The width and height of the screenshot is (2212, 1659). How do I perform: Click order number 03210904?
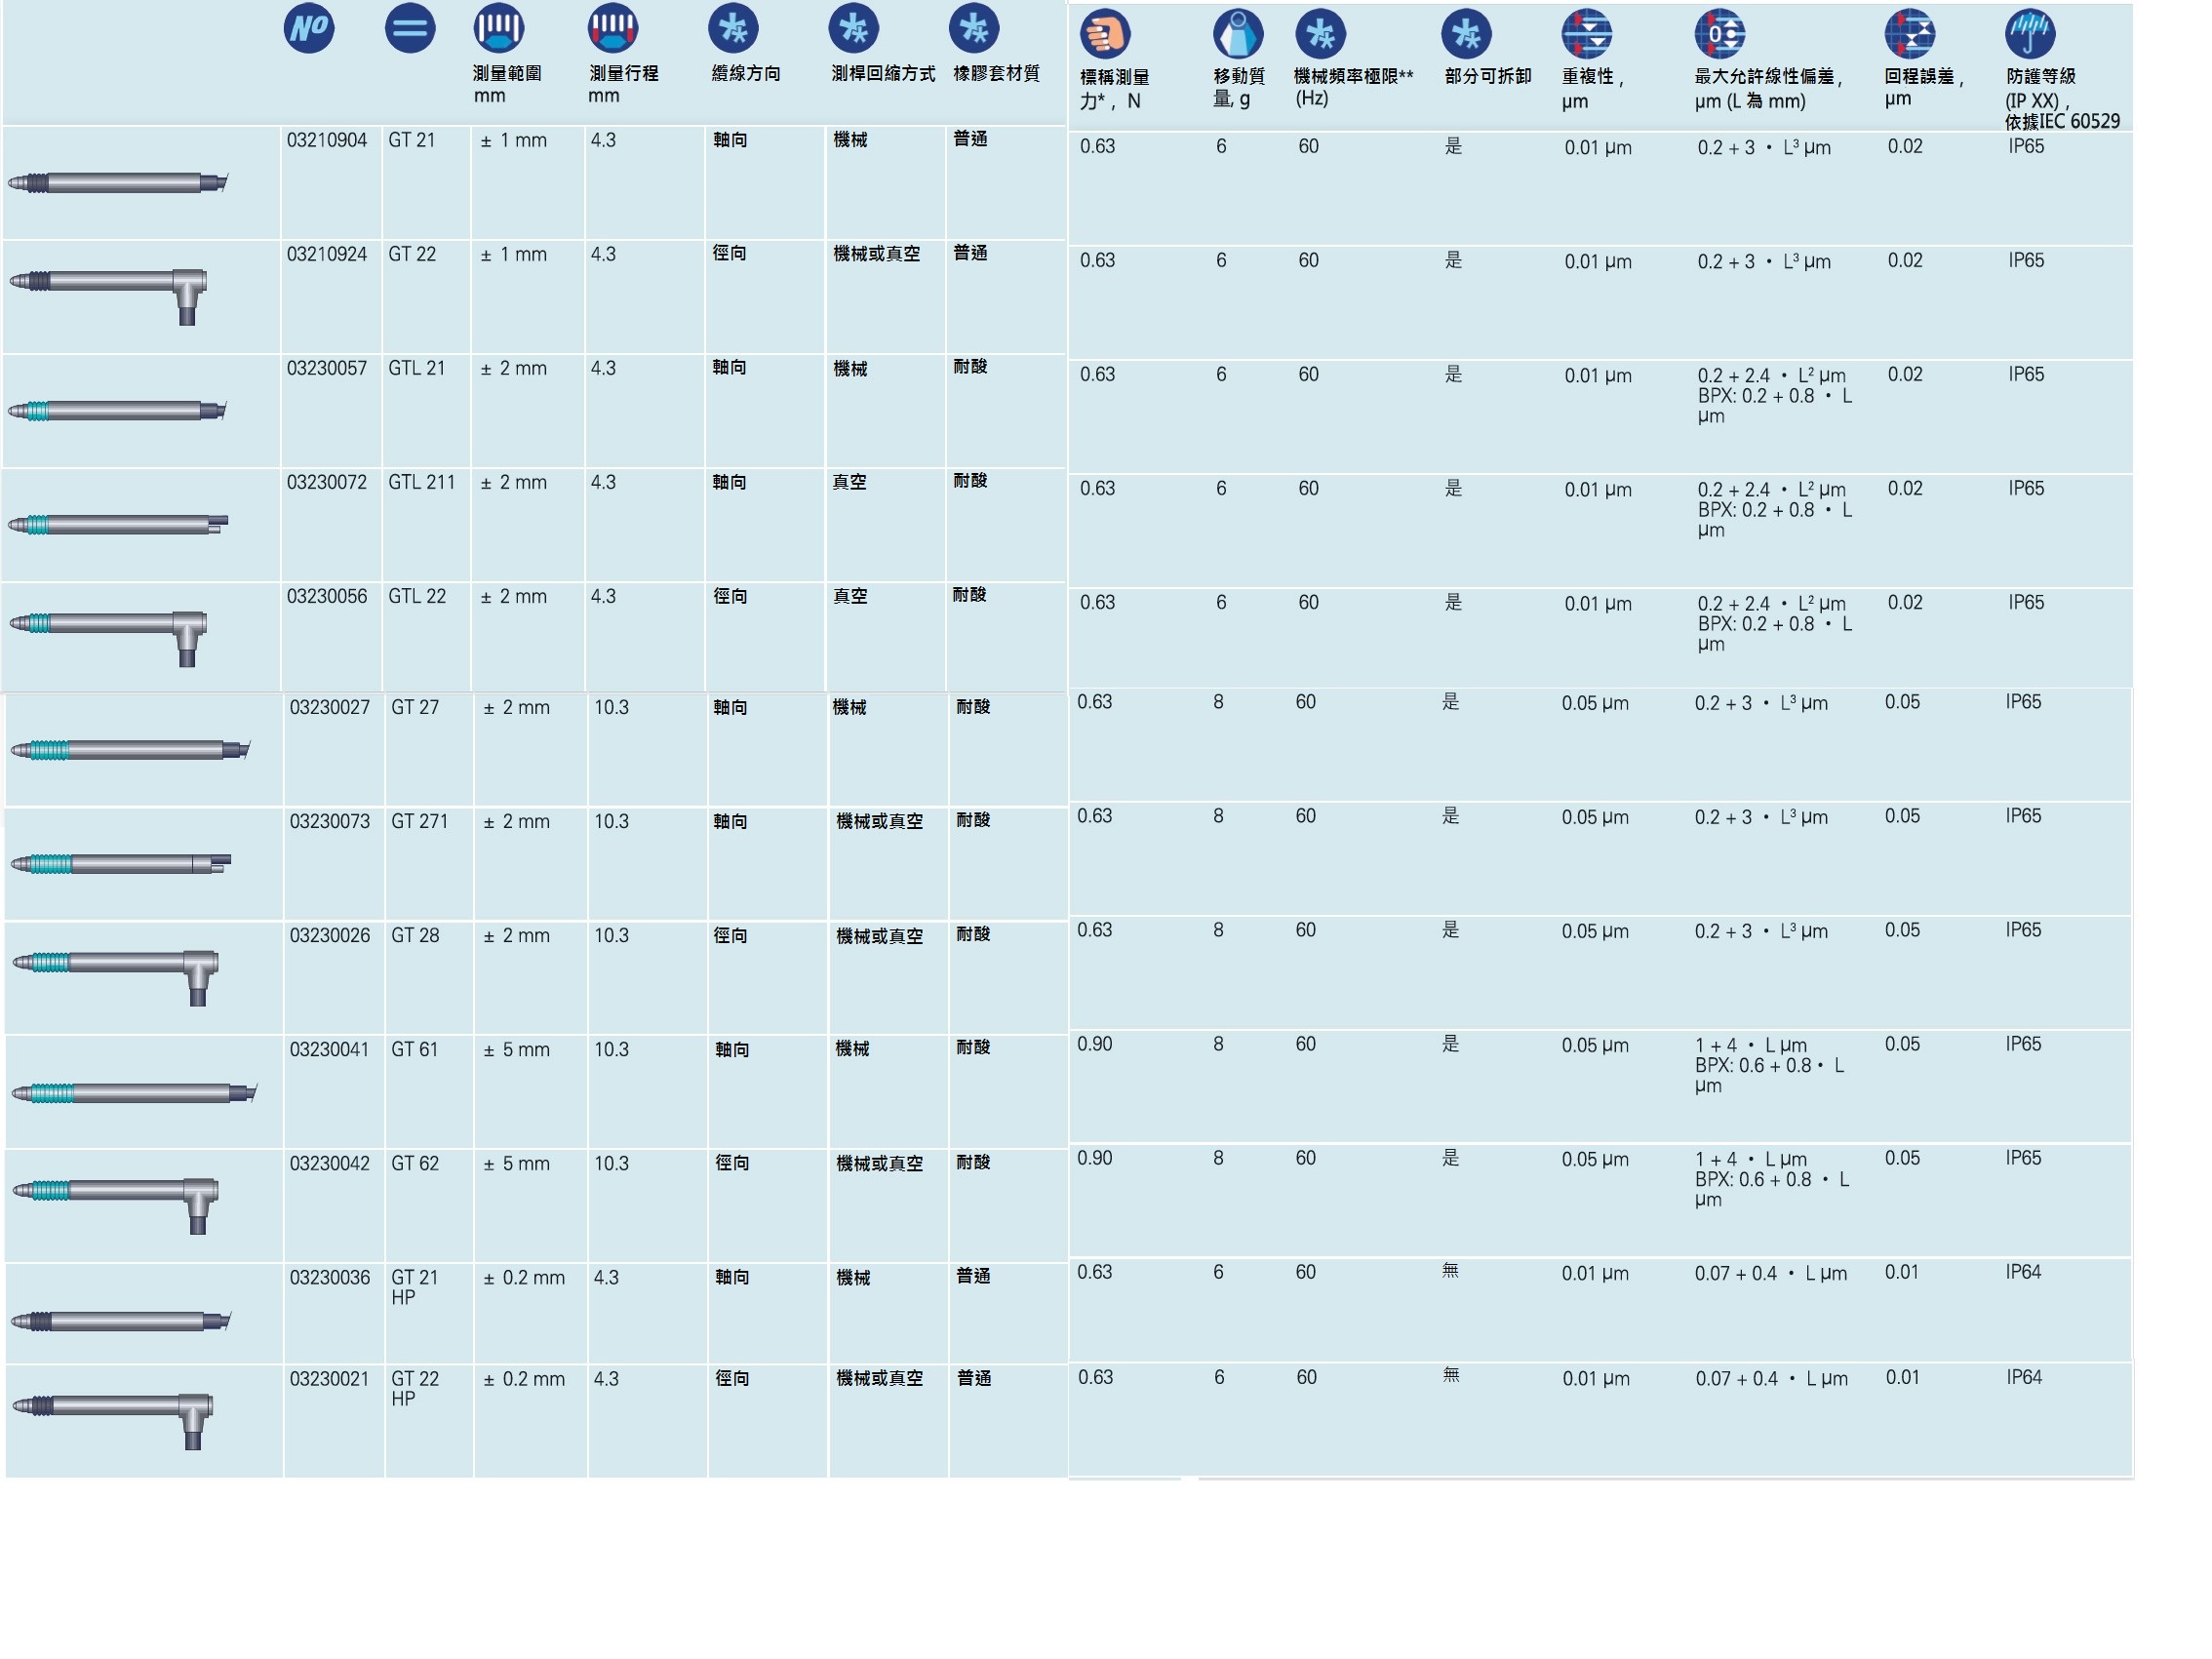tap(327, 140)
